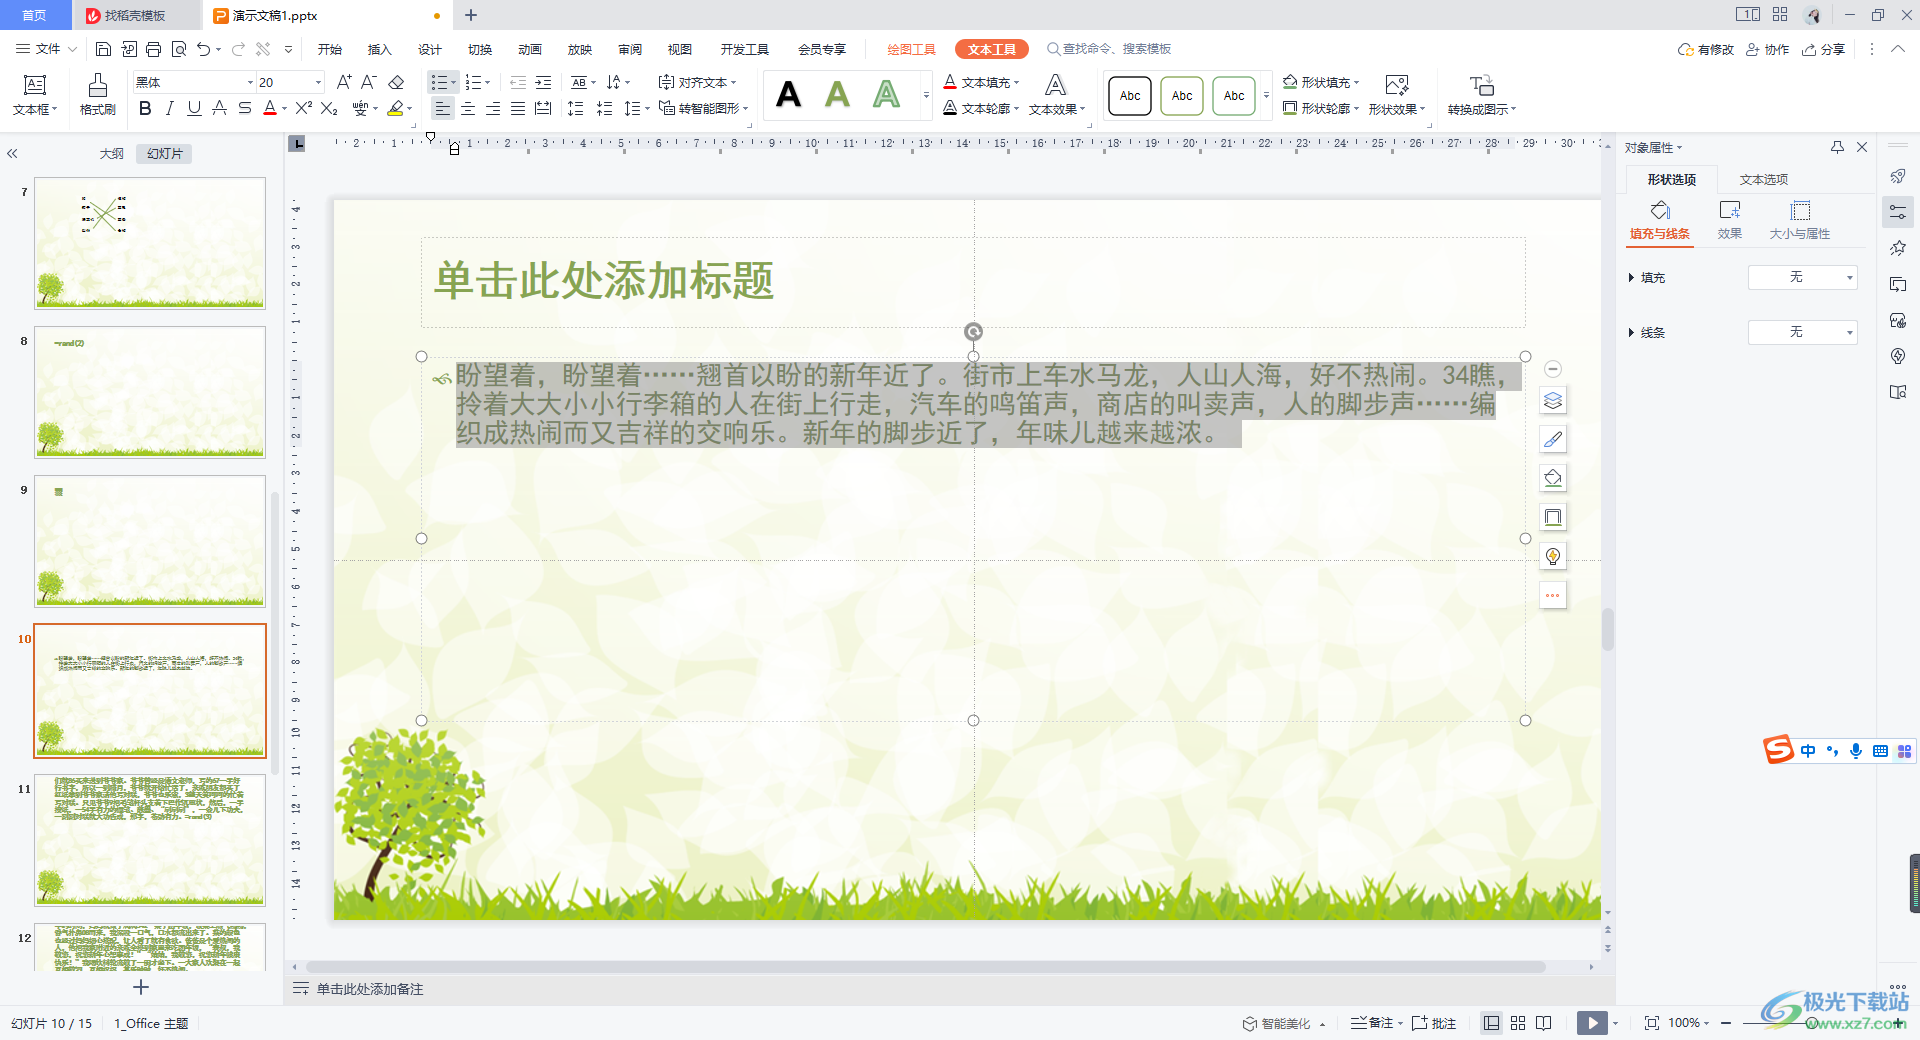This screenshot has height=1040, width=1920.
Task: Toggle bold formatting
Action: pyautogui.click(x=146, y=108)
